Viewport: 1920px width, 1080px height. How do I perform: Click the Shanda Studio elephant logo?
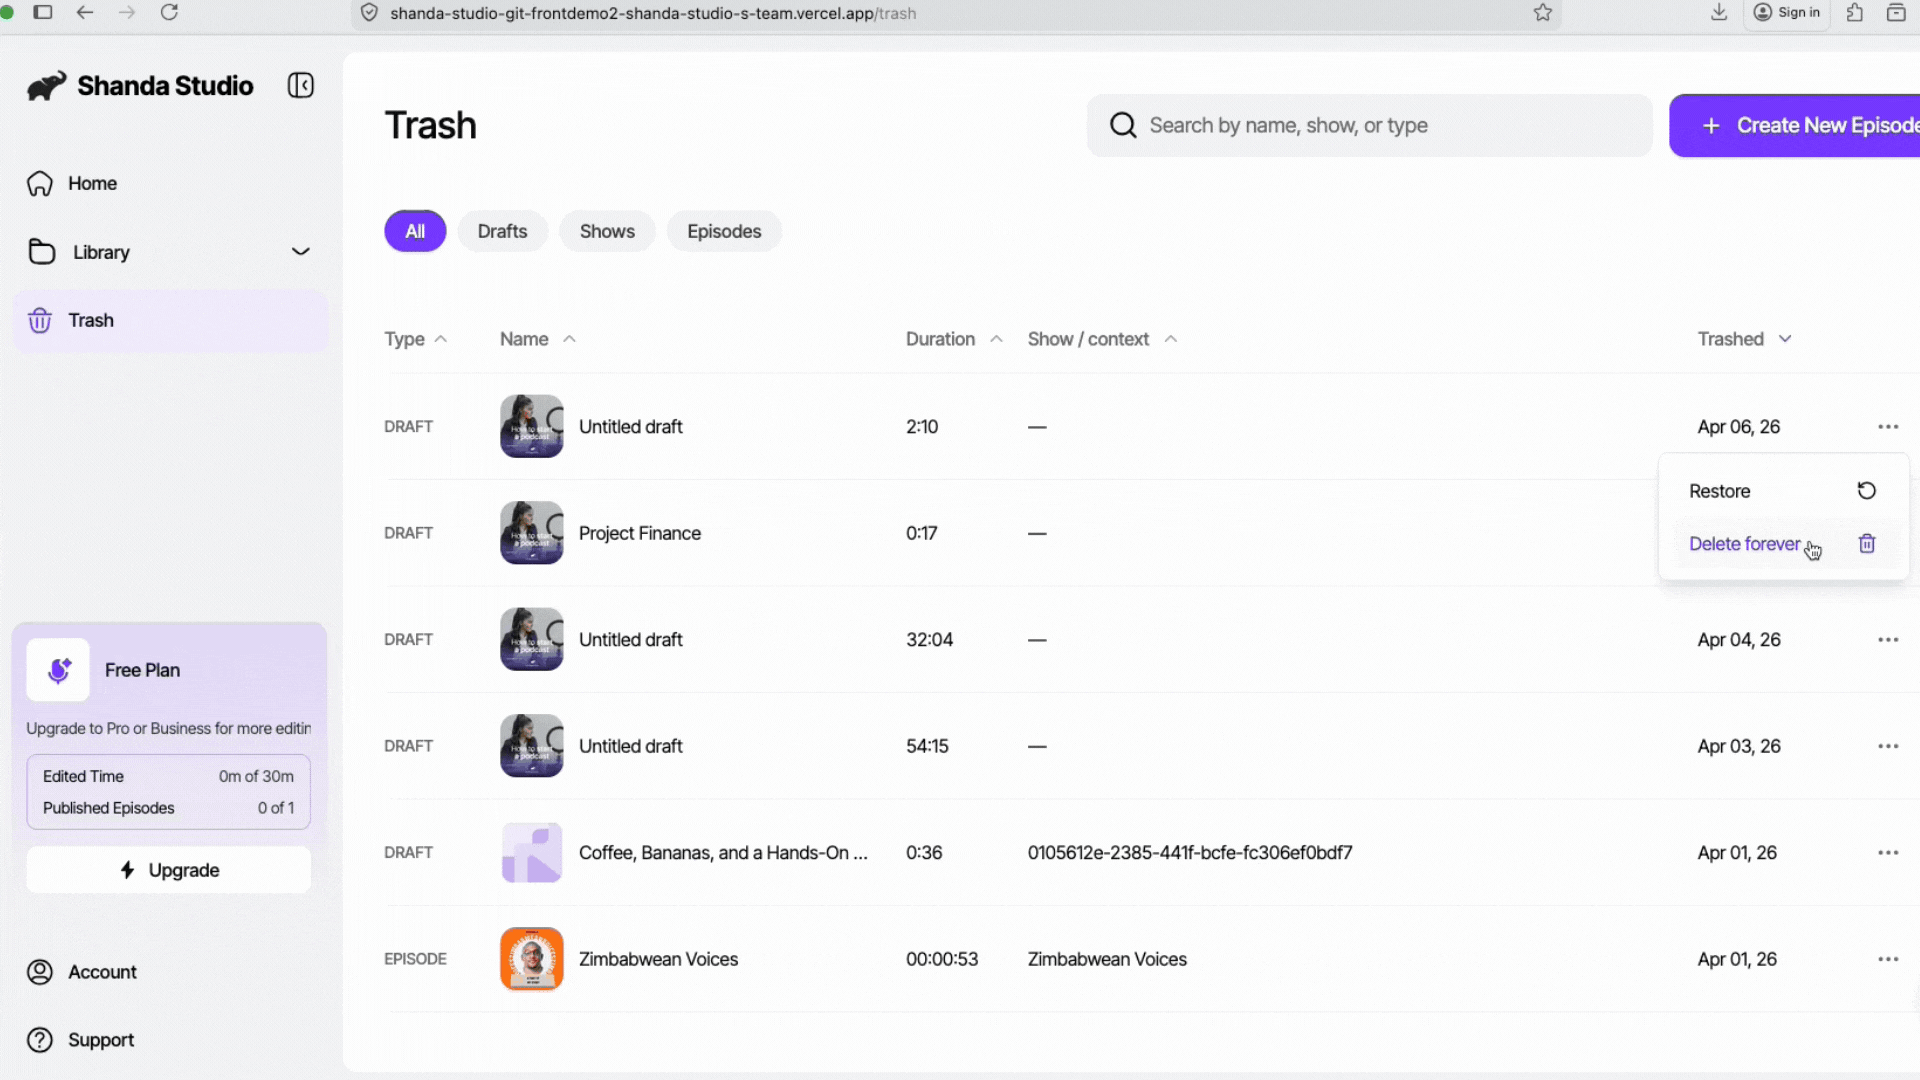point(46,86)
